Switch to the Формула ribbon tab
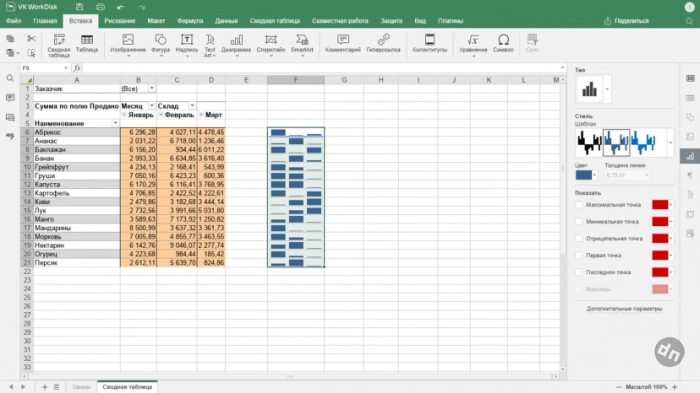The image size is (700, 393). click(x=190, y=21)
